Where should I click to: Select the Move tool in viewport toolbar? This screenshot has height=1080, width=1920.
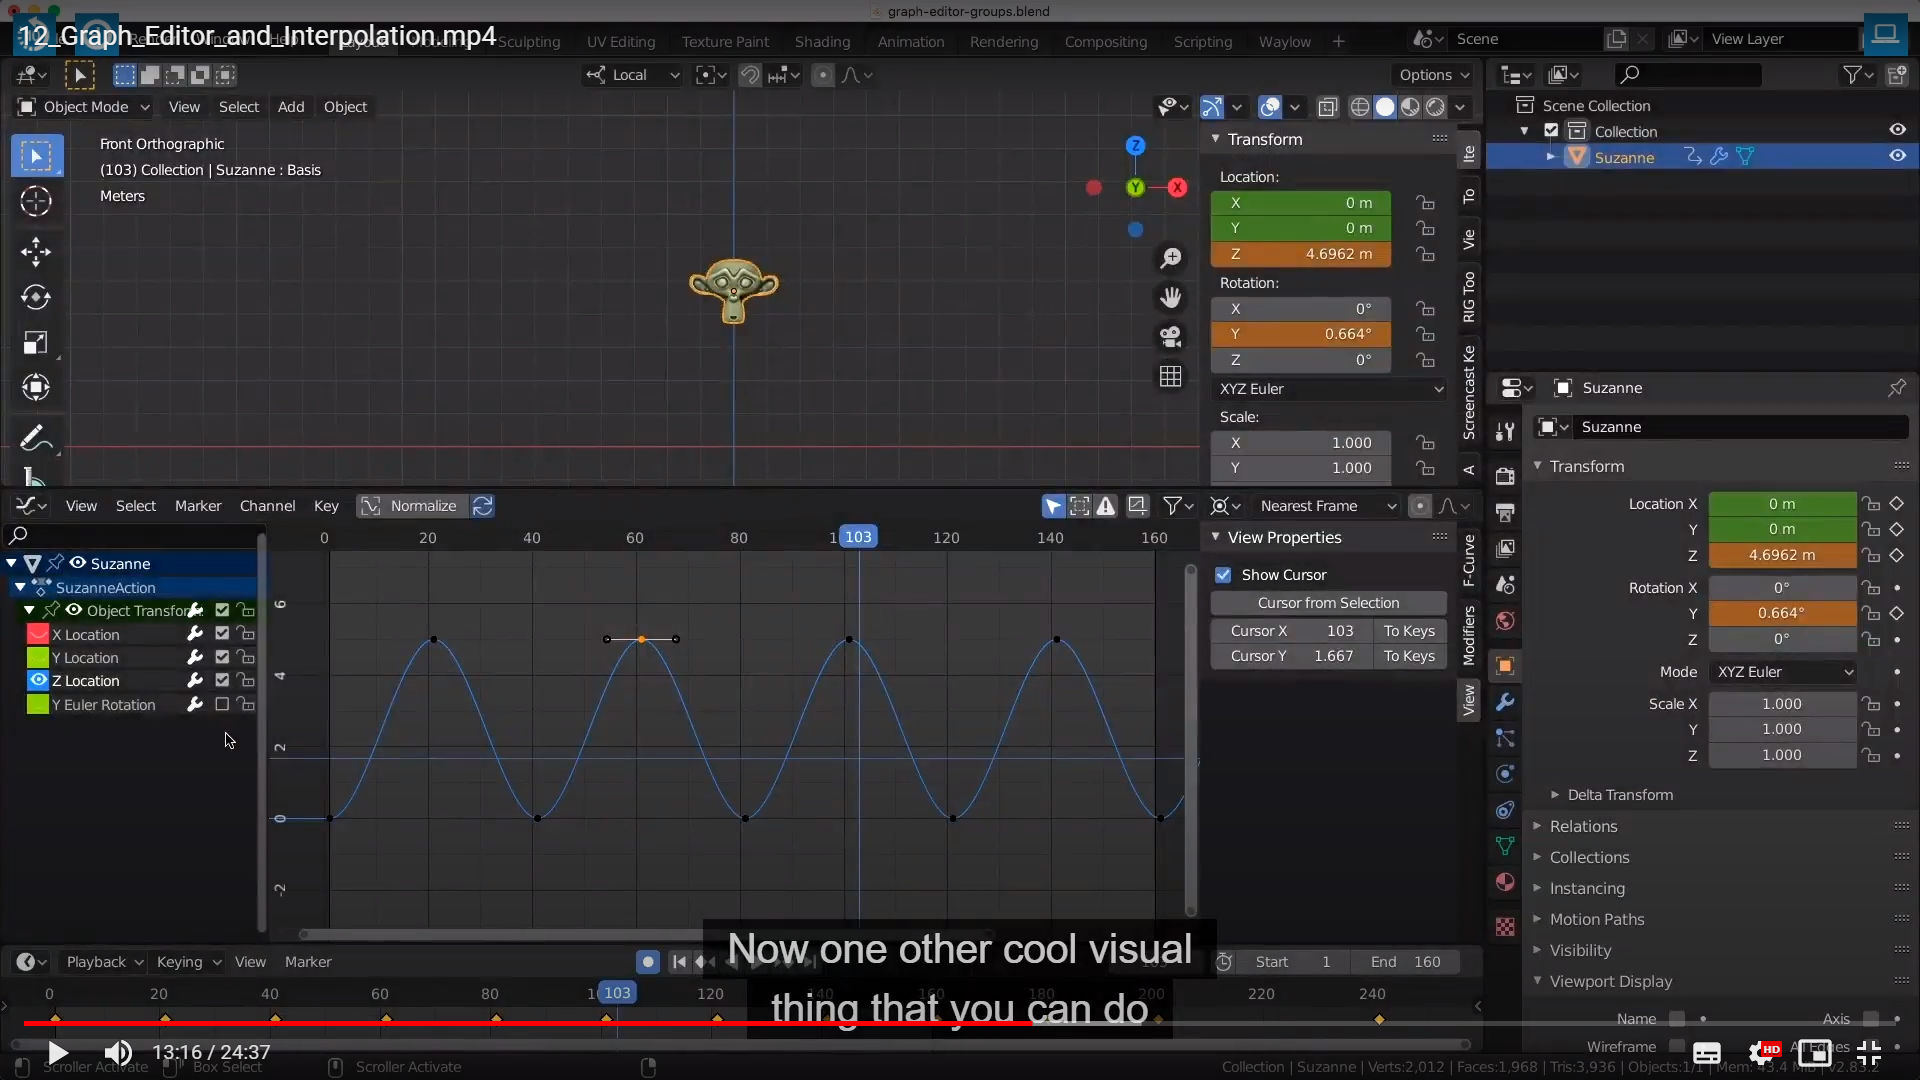pyautogui.click(x=36, y=251)
